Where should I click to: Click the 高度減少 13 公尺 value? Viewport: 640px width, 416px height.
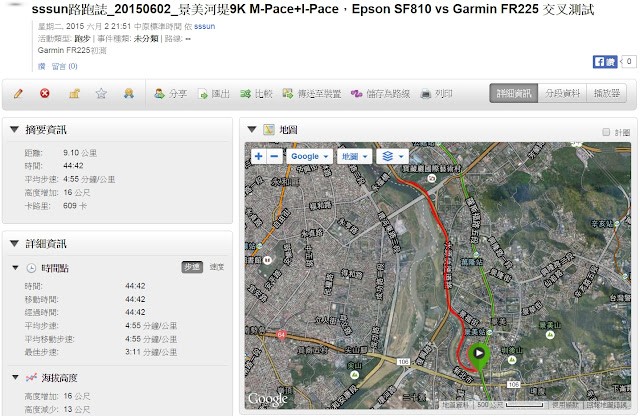77,409
